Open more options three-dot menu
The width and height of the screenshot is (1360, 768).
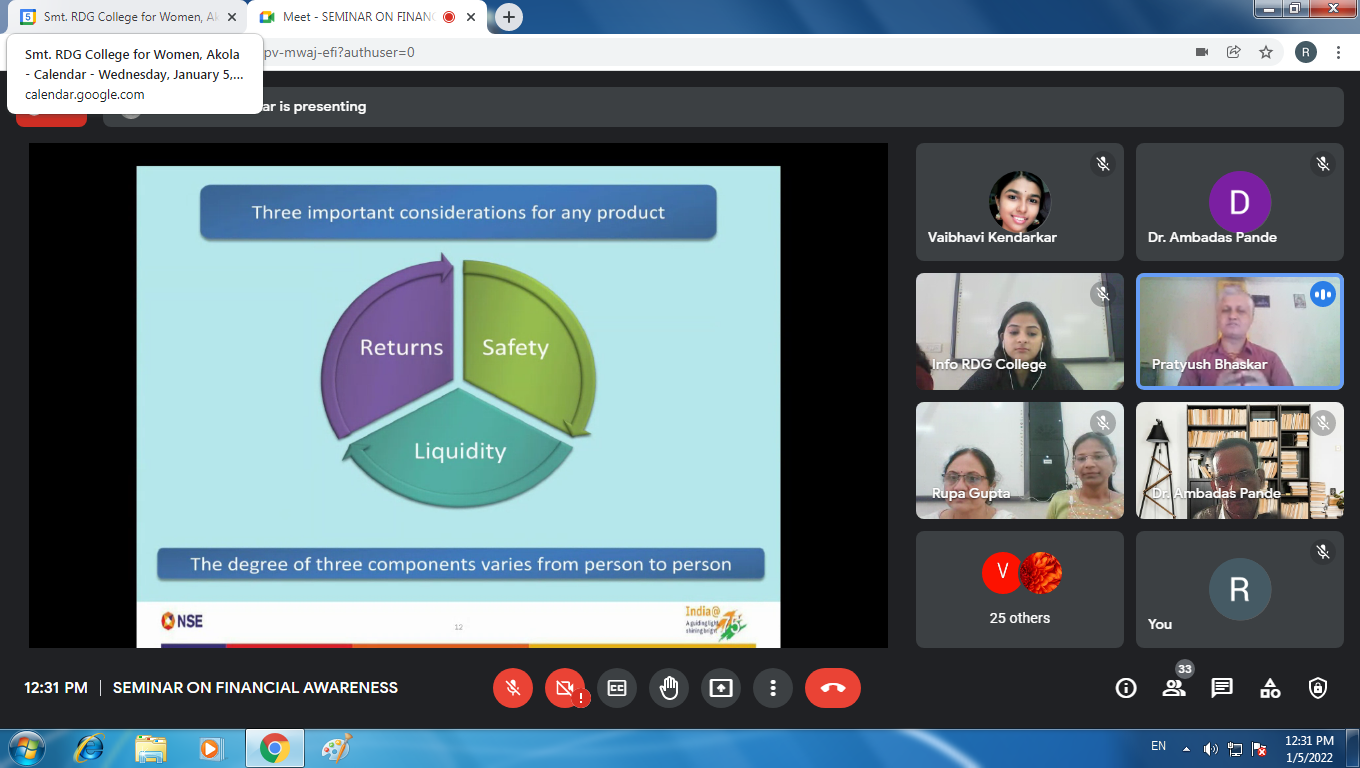pos(773,688)
